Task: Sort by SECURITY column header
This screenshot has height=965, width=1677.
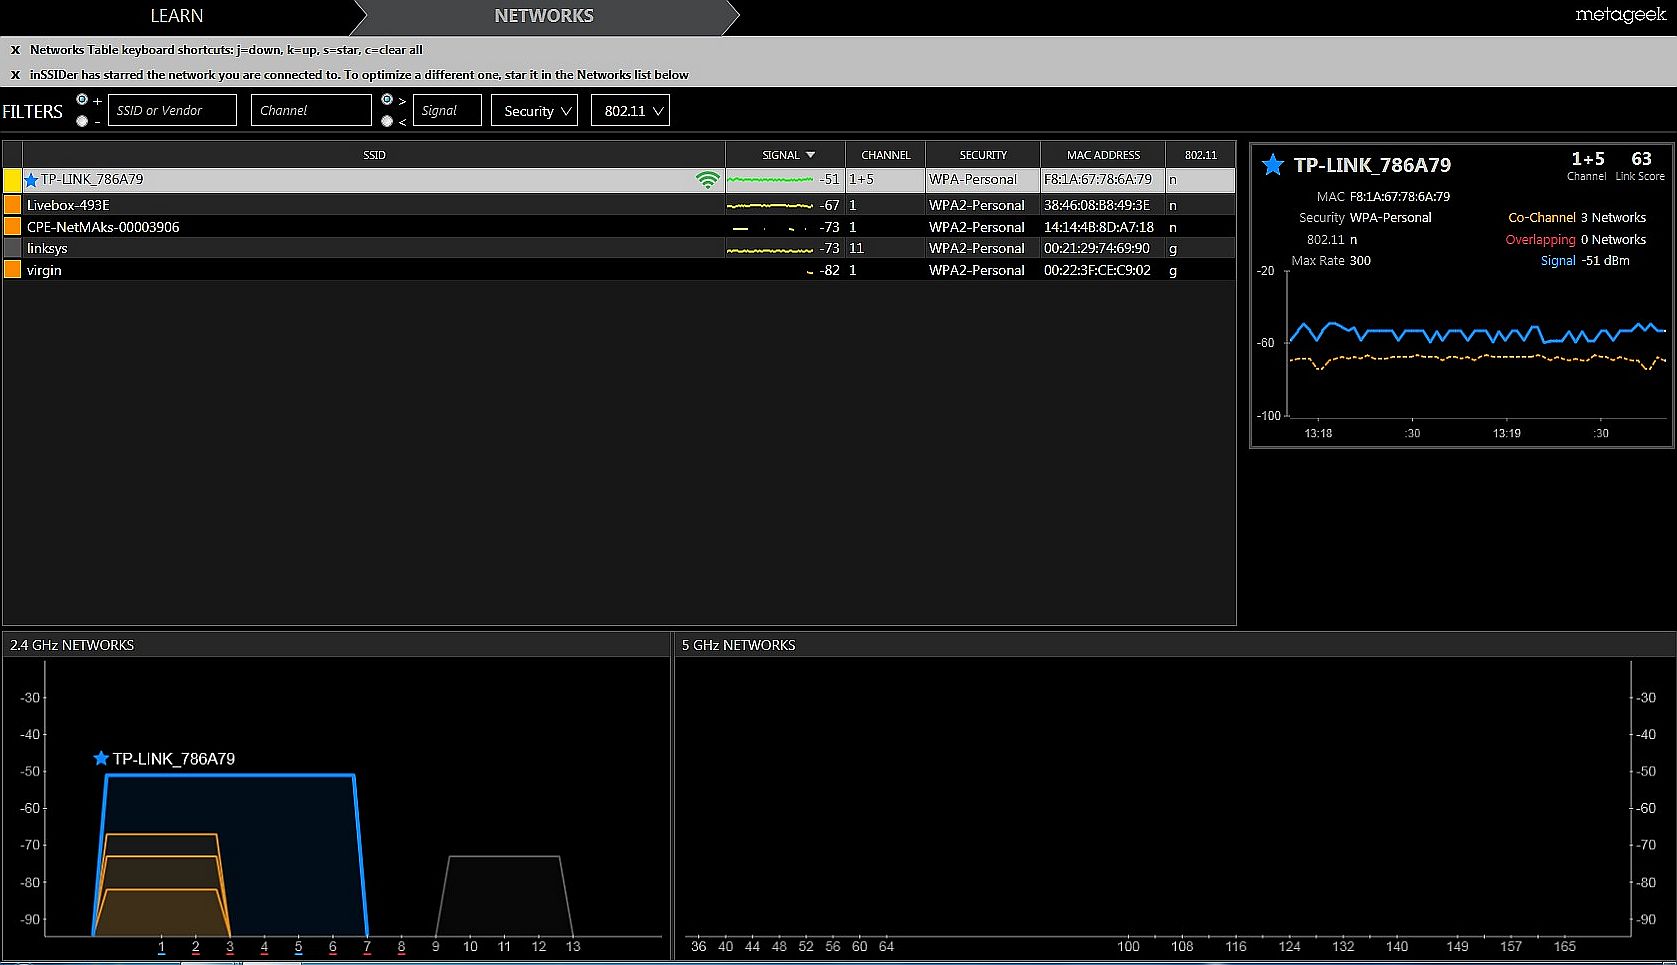Action: pyautogui.click(x=983, y=155)
